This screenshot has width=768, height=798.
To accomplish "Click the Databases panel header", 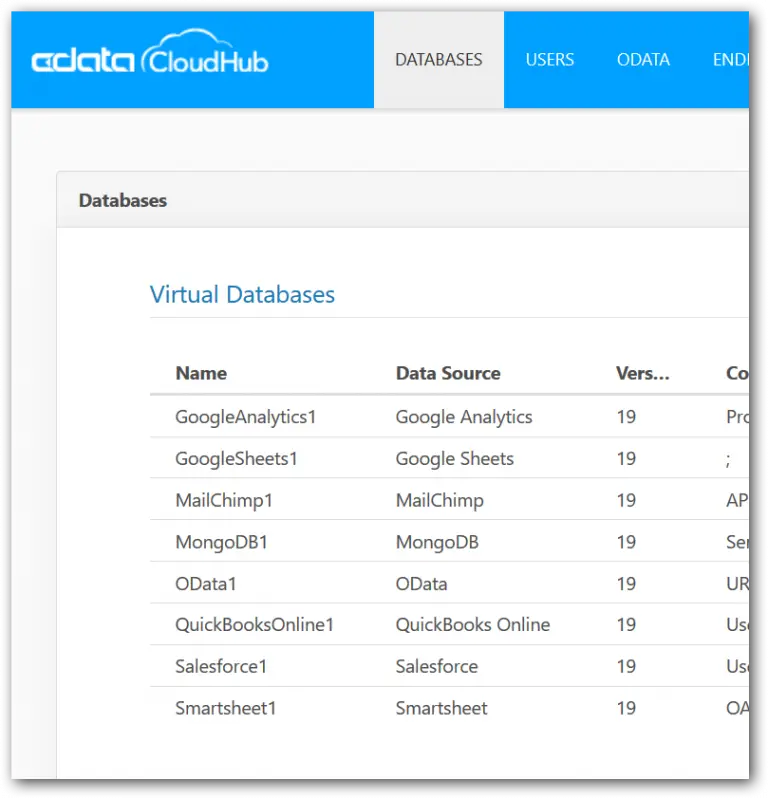I will [x=123, y=200].
